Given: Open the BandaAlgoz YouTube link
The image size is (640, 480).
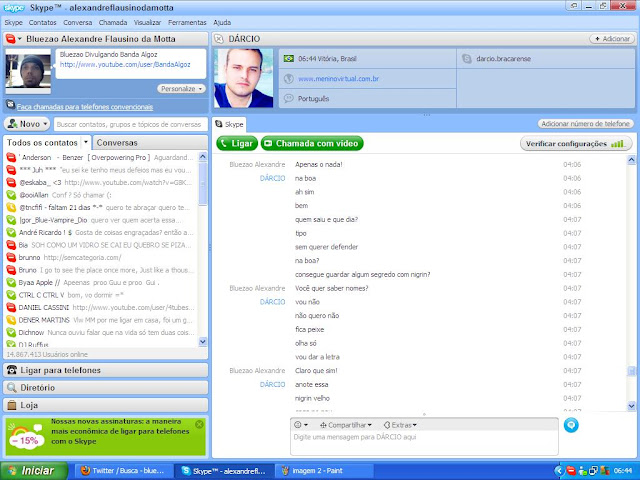Looking at the screenshot, I should 125,64.
